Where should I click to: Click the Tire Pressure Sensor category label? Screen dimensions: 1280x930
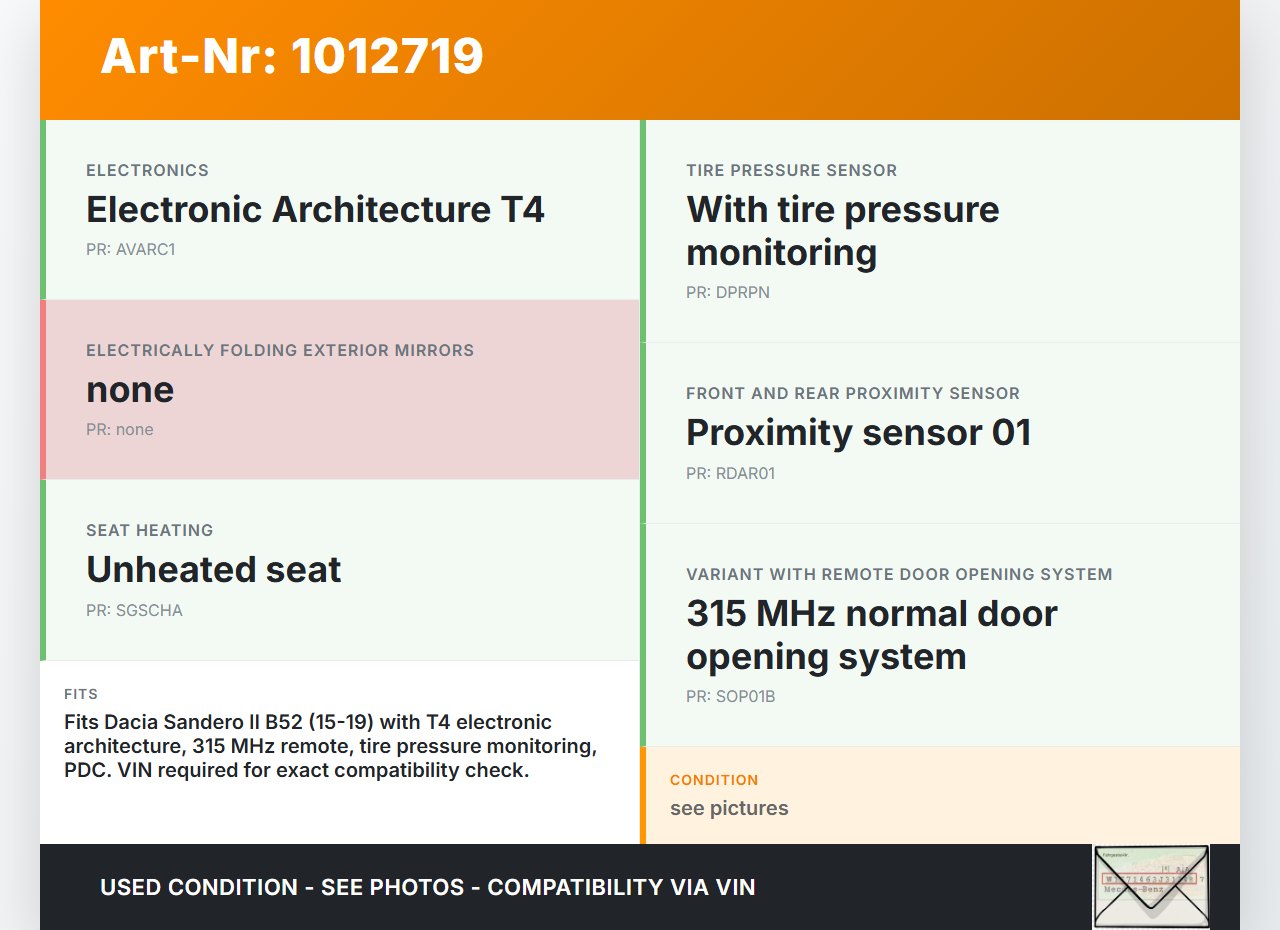(792, 171)
